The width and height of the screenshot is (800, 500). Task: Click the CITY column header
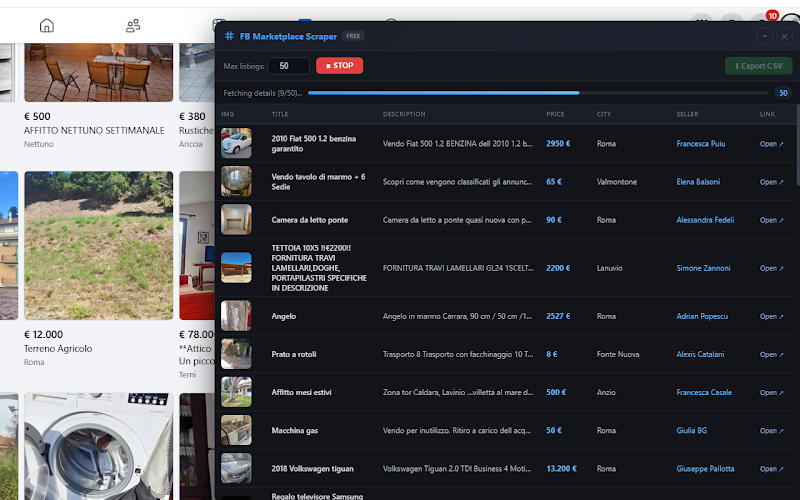pos(604,114)
